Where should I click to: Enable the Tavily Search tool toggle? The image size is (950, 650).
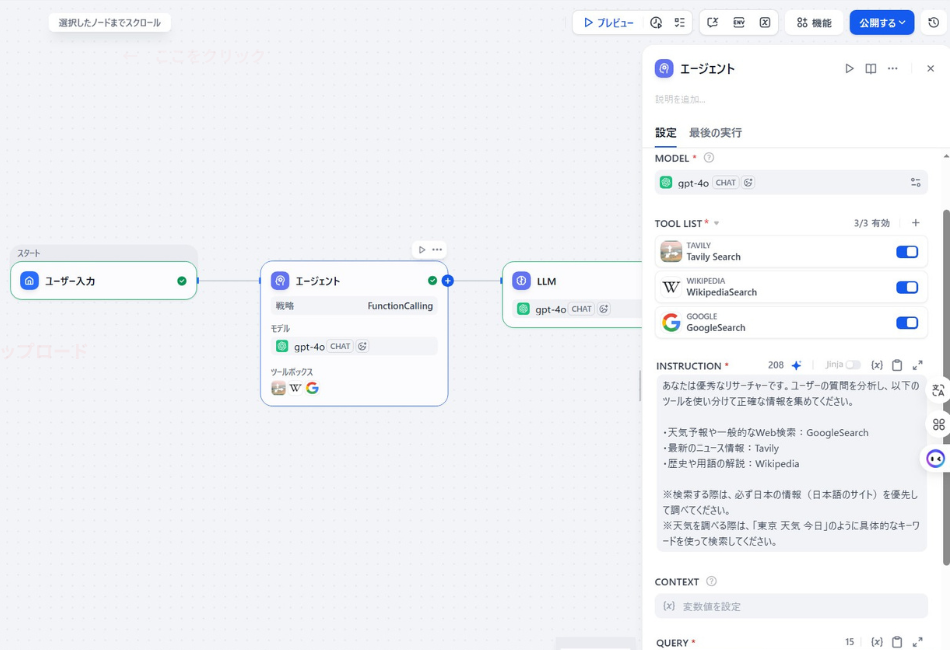907,252
